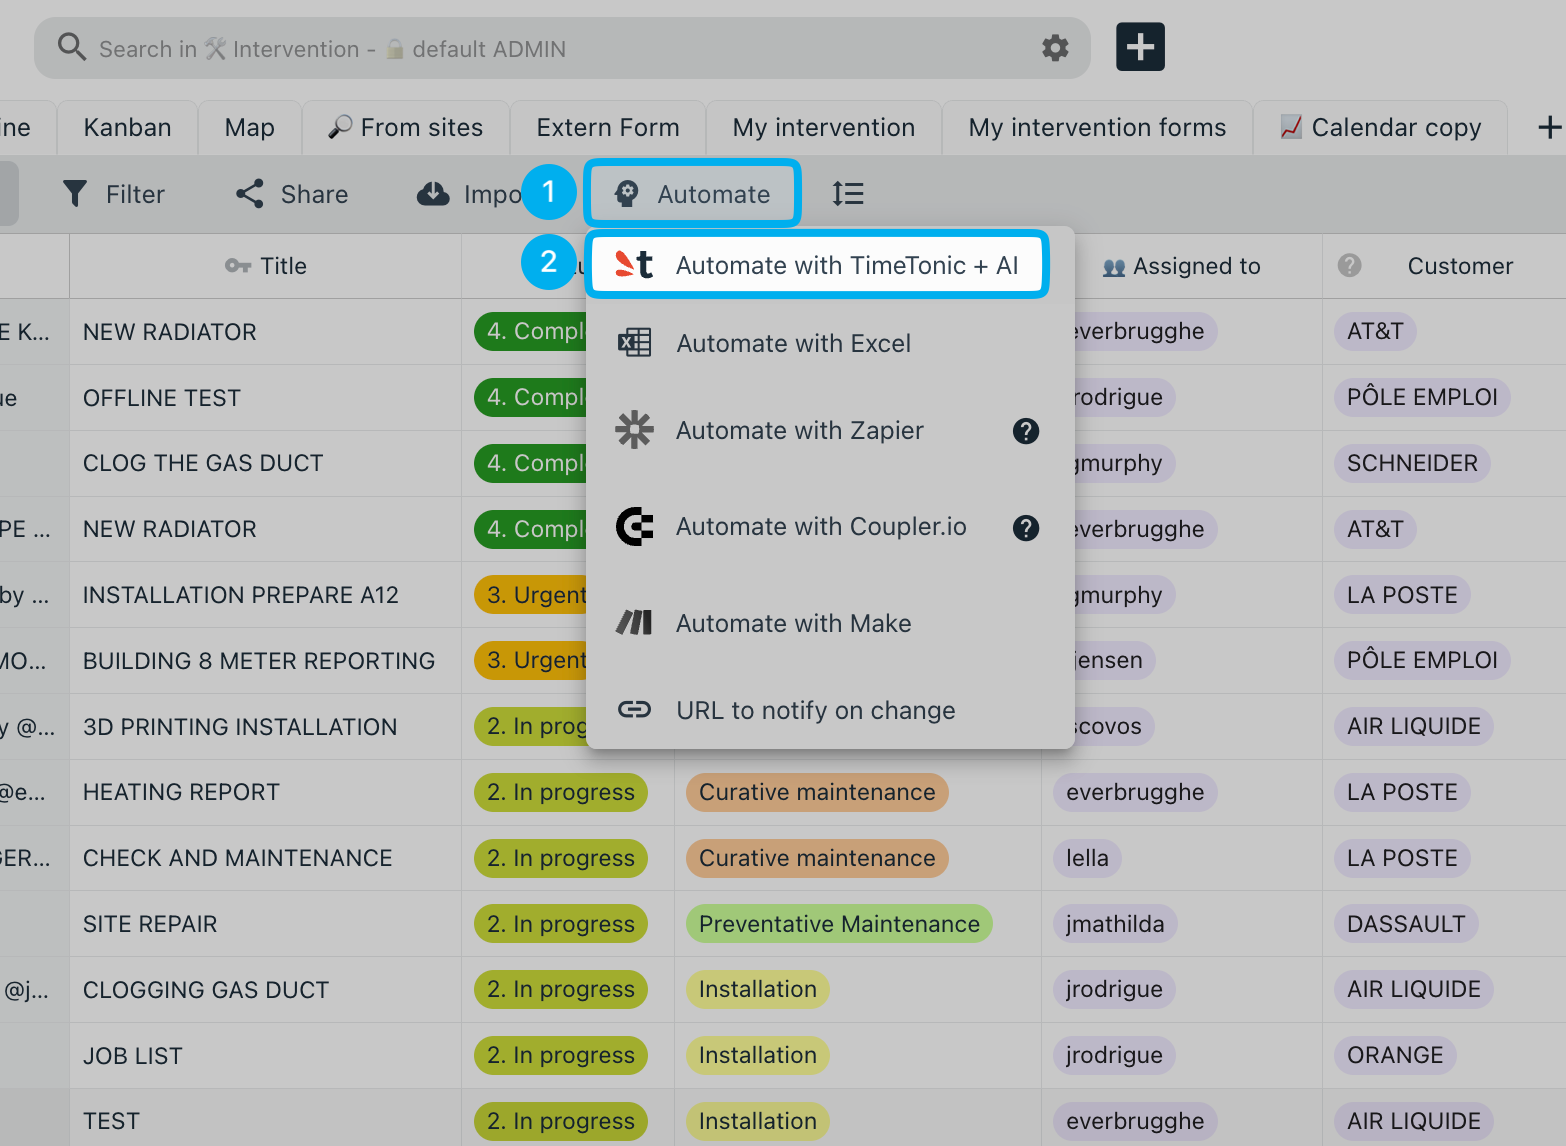Select URL to notify on change
Screen dimensions: 1566x1146
tap(830, 710)
